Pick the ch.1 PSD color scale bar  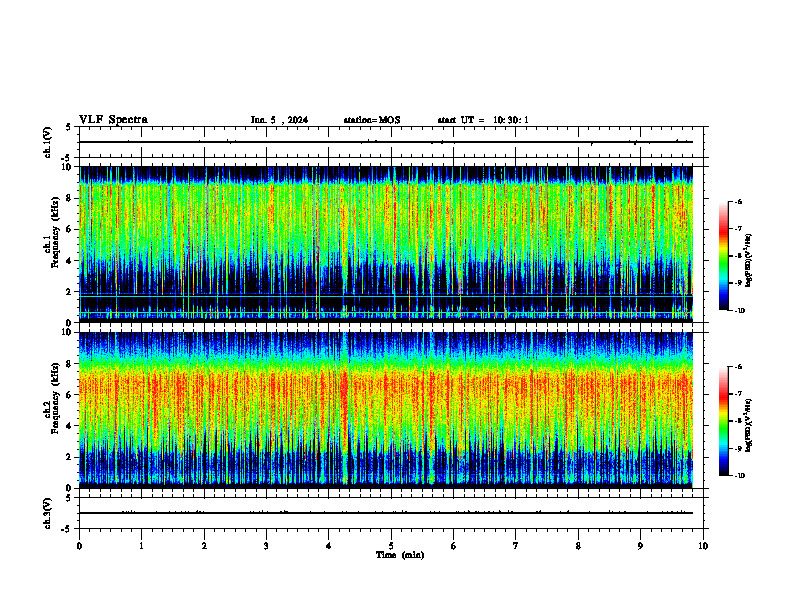click(723, 256)
